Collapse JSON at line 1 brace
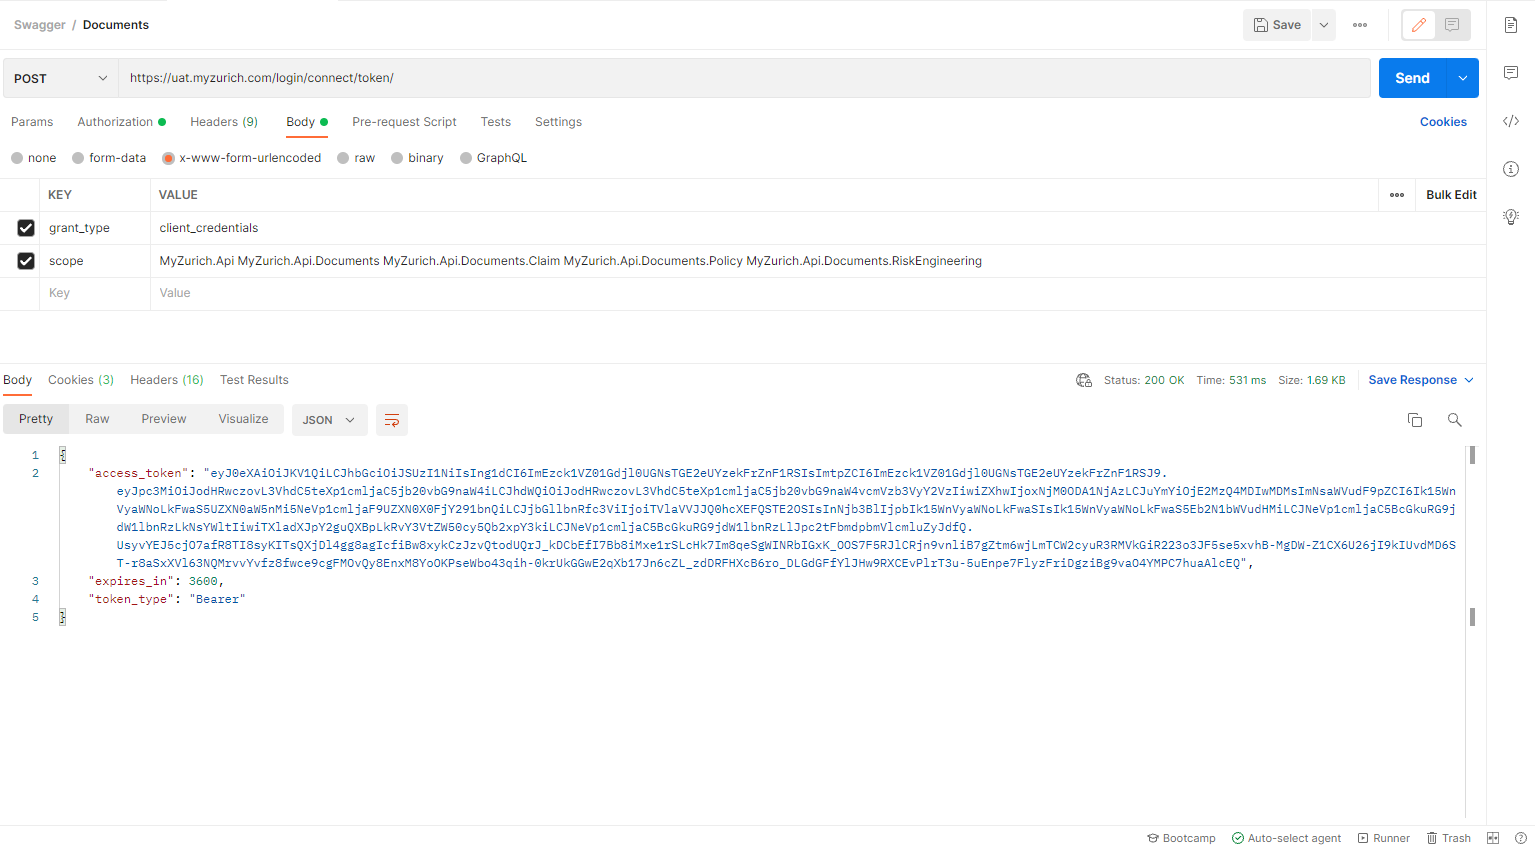The image size is (1535, 850). pos(62,455)
